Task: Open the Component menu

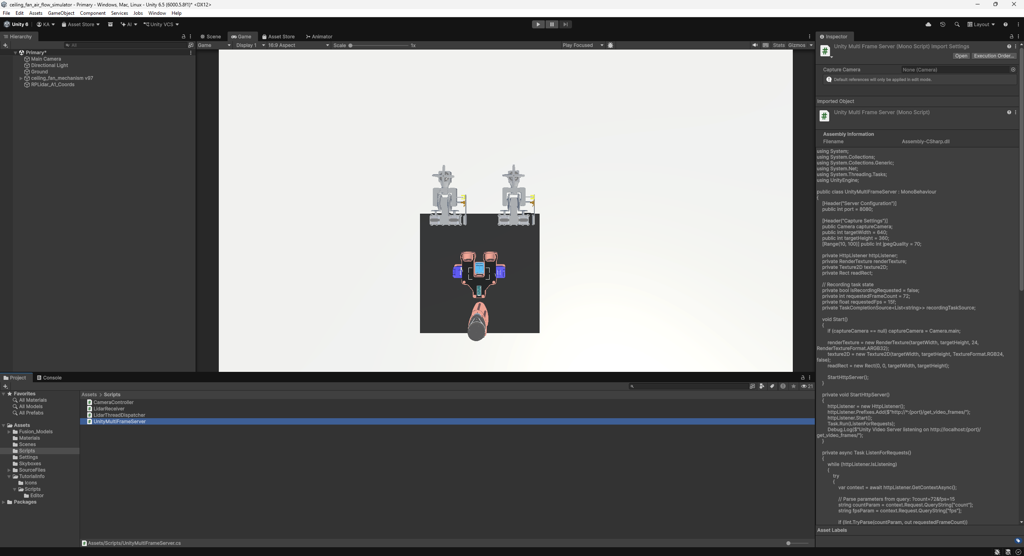Action: (93, 13)
